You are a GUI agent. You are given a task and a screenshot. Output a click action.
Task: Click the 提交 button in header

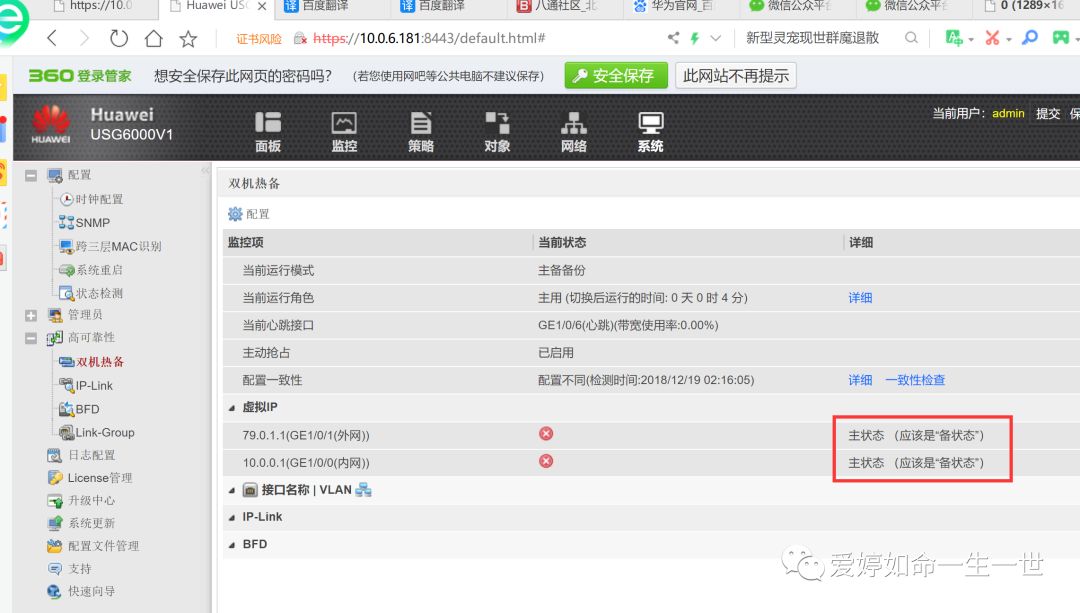(x=1048, y=113)
